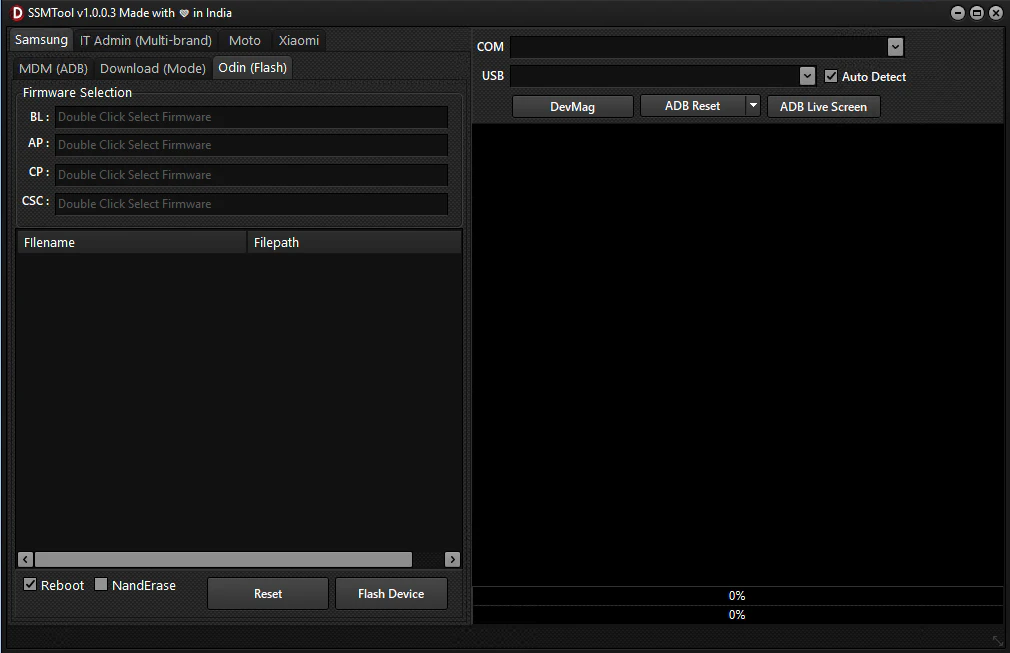1010x653 pixels.
Task: Maximize the SSMTool window
Action: (977, 13)
